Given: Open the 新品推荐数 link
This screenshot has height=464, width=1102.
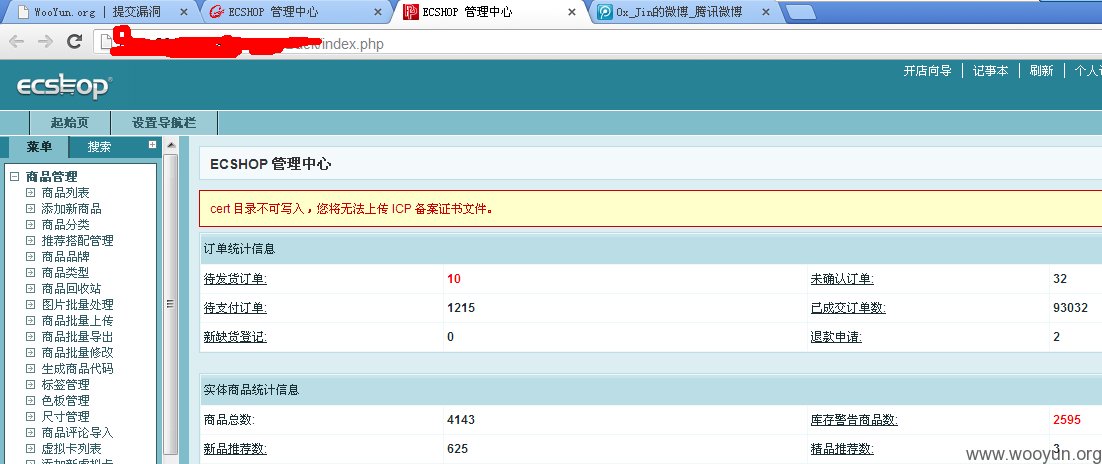Looking at the screenshot, I should pyautogui.click(x=235, y=449).
